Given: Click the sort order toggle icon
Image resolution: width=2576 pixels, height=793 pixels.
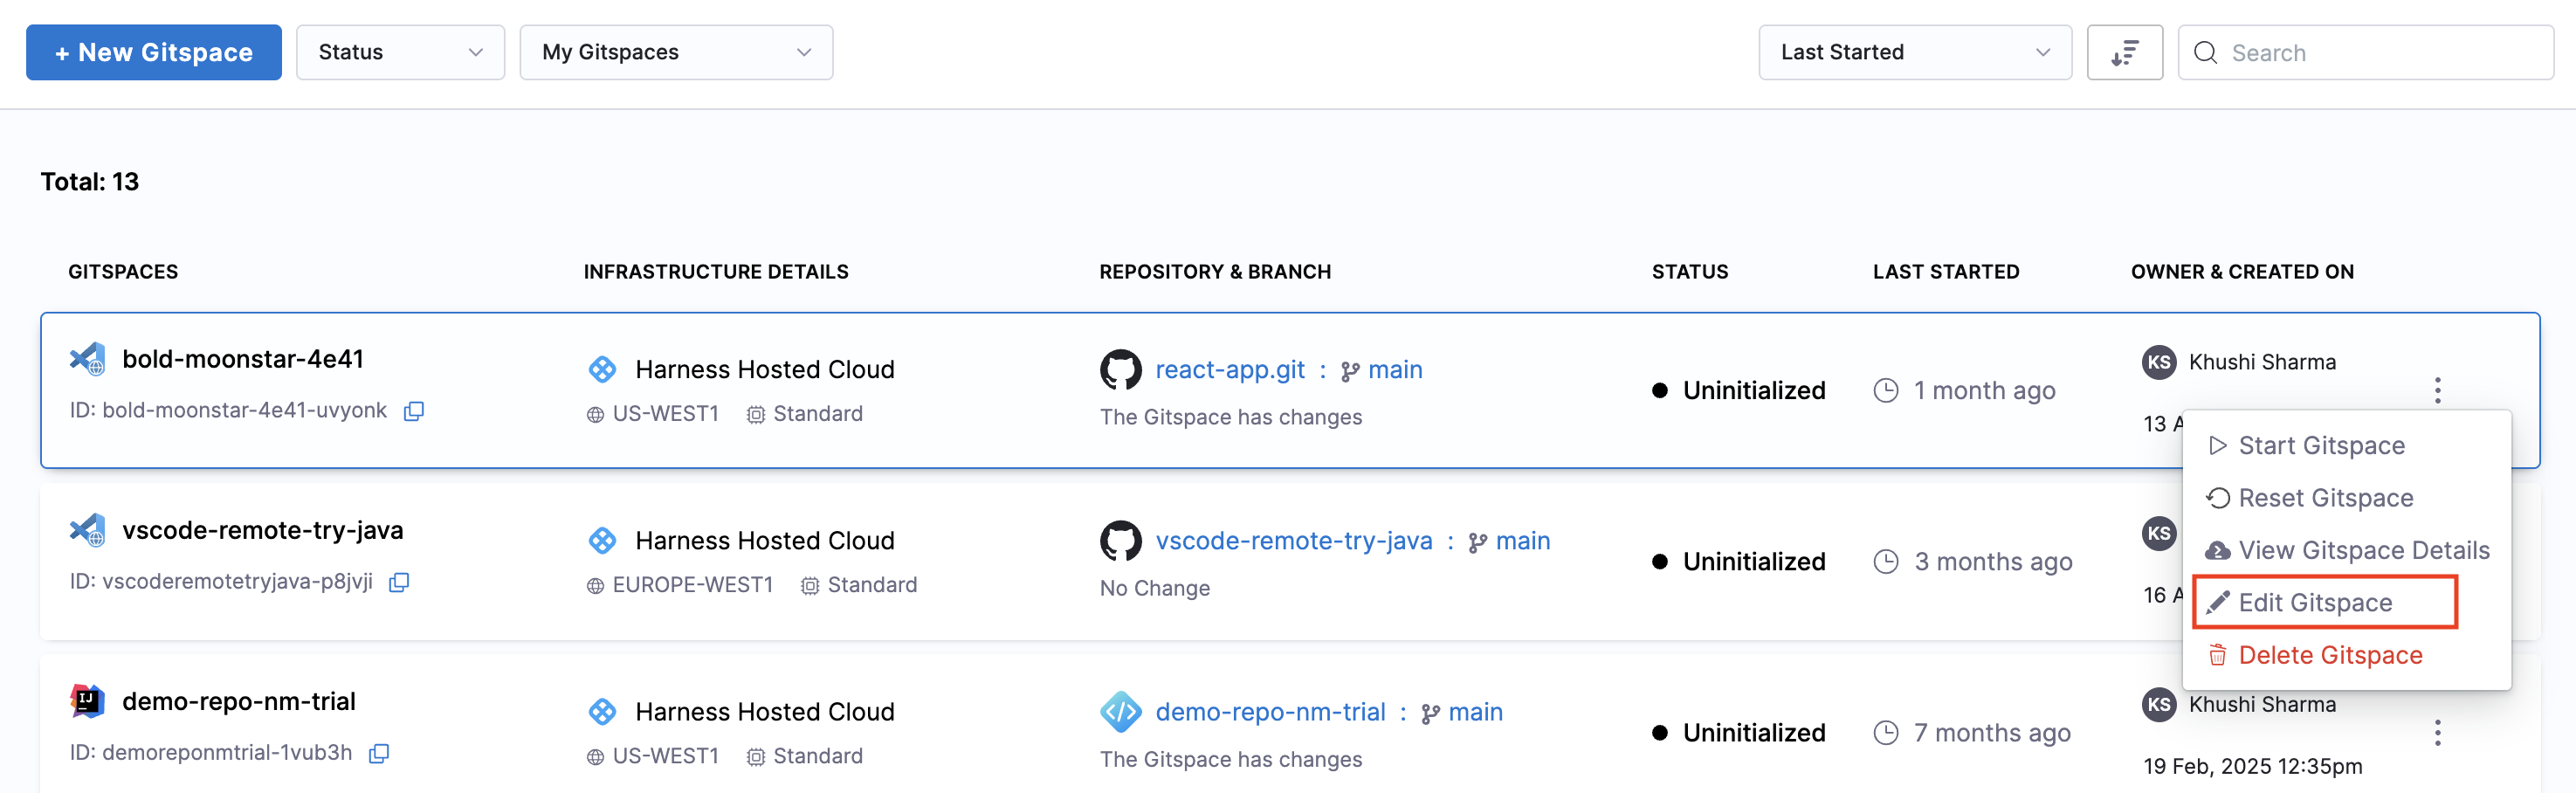Looking at the screenshot, I should pyautogui.click(x=2124, y=53).
